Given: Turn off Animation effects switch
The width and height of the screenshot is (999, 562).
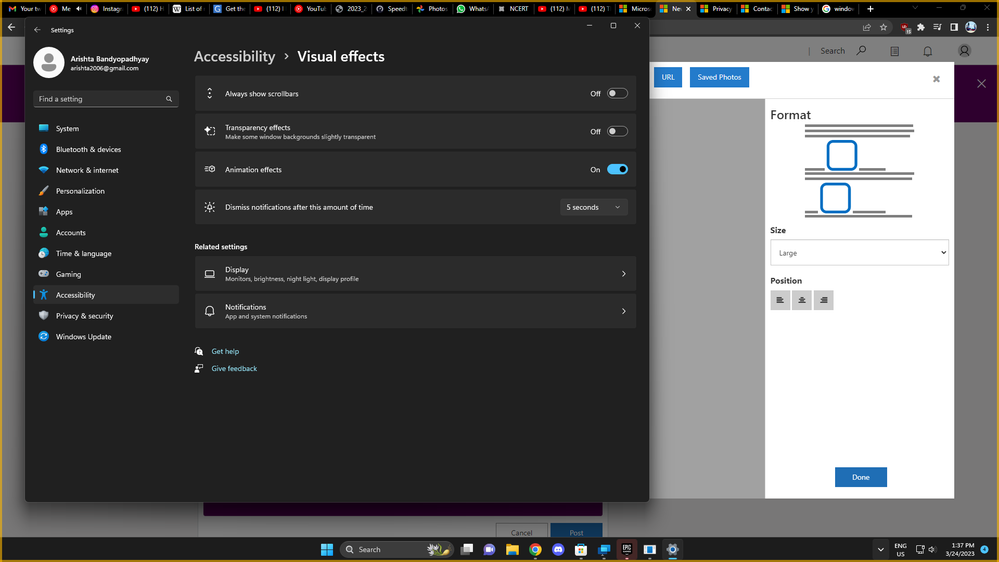Looking at the screenshot, I should [x=617, y=169].
